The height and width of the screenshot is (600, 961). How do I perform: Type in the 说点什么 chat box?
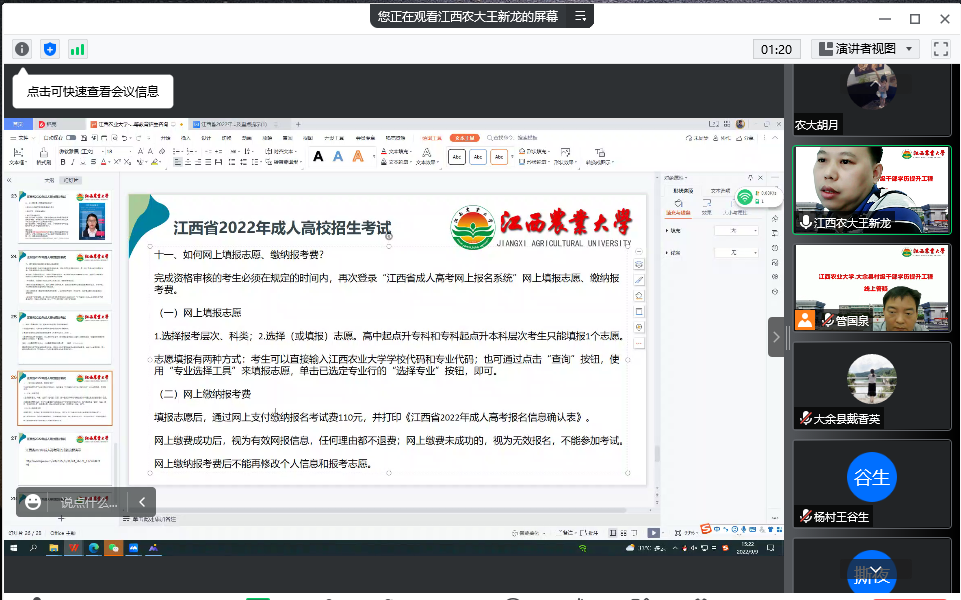pyautogui.click(x=90, y=502)
